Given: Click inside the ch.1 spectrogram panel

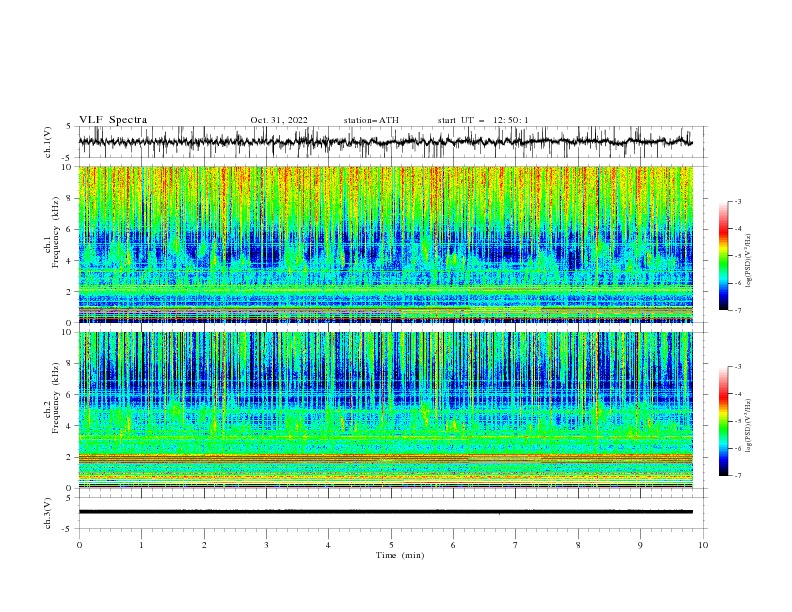Looking at the screenshot, I should [385, 244].
